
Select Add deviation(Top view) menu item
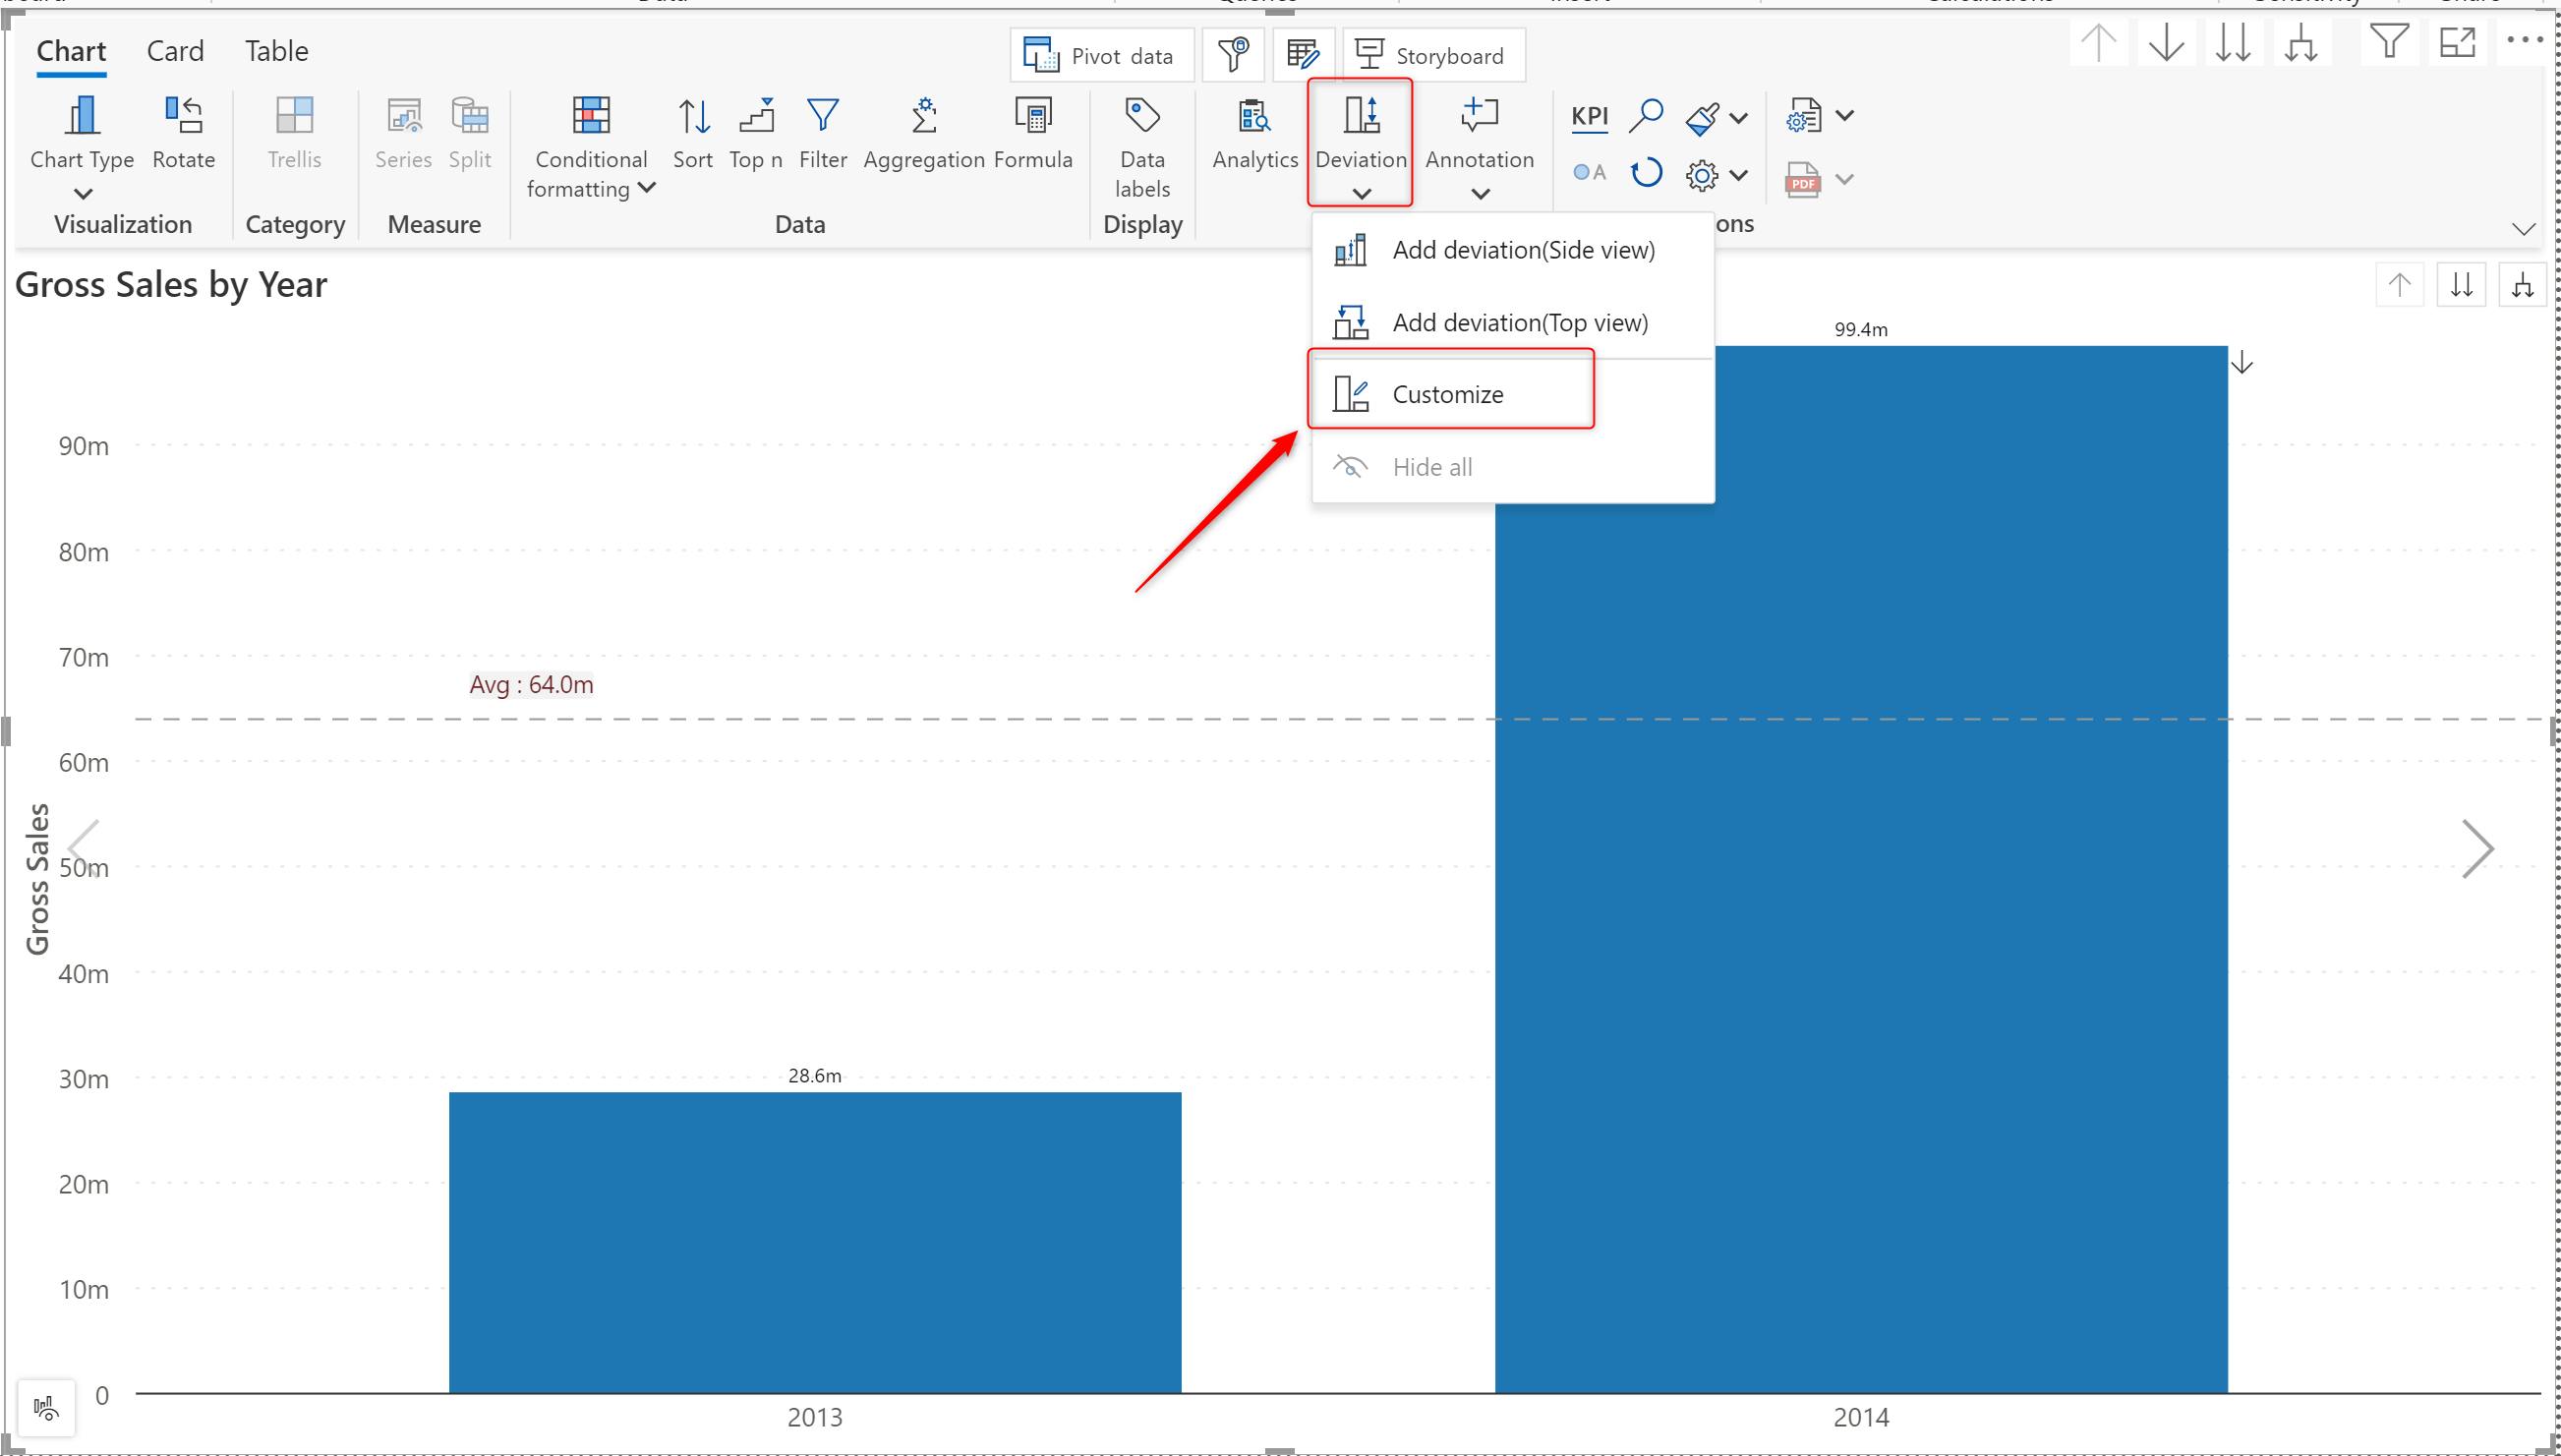pos(1519,323)
